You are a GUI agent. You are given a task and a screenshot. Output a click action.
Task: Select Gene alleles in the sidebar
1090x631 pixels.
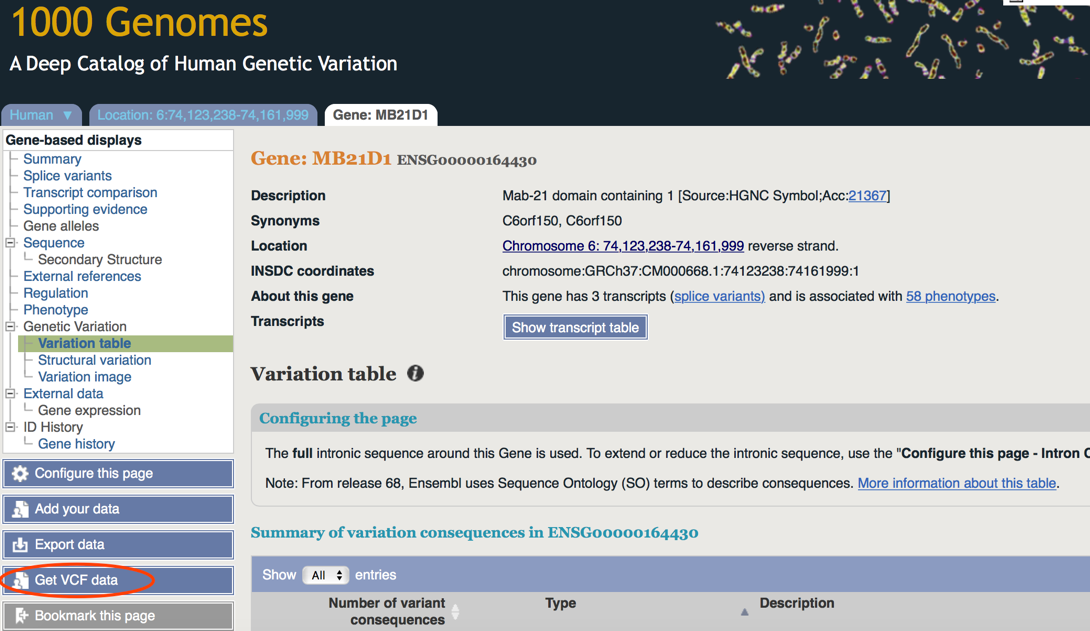tap(61, 226)
